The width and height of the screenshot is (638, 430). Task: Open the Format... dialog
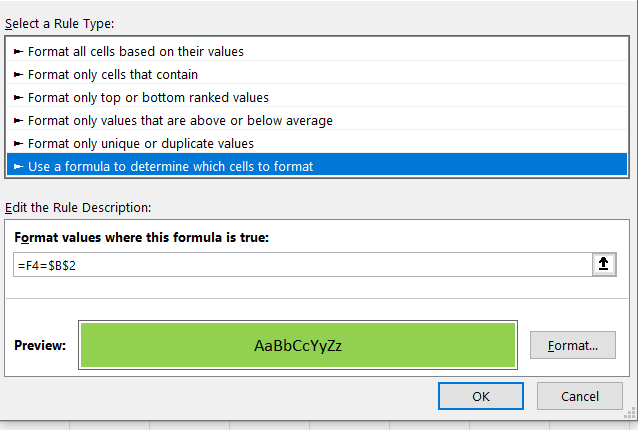click(573, 346)
